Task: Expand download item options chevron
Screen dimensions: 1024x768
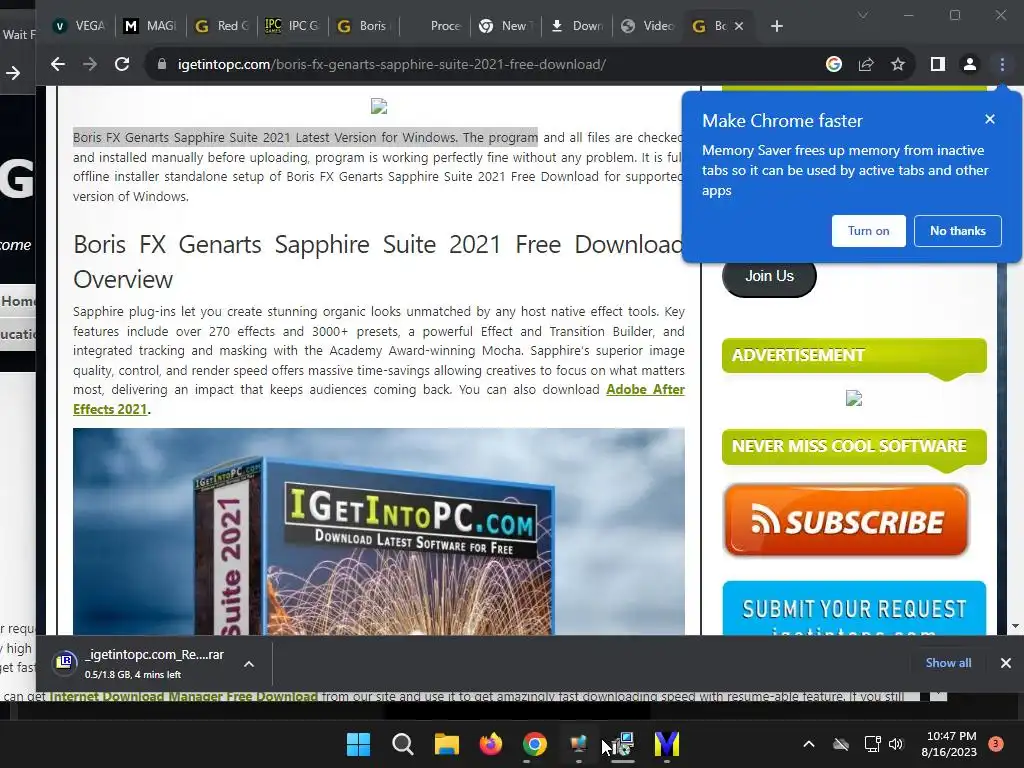Action: click(x=249, y=664)
